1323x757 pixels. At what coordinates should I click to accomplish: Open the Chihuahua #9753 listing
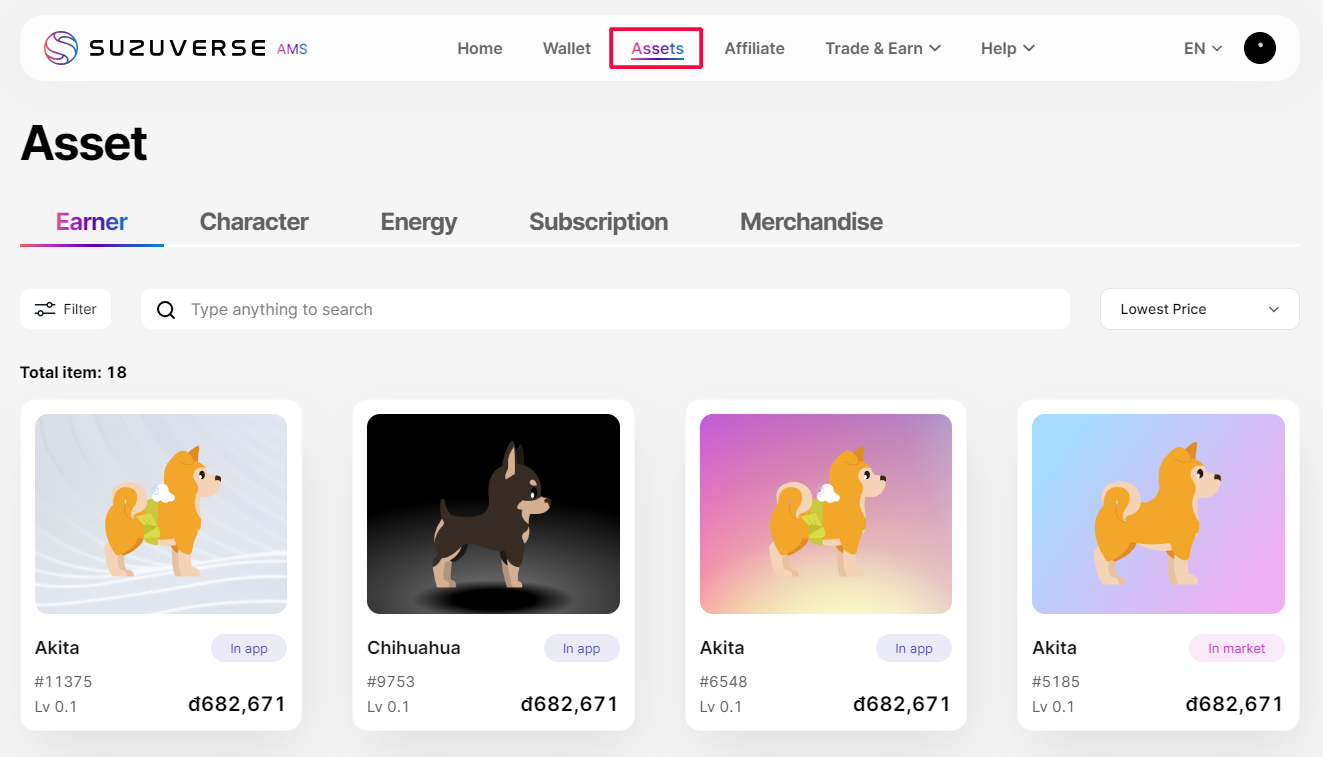[x=493, y=513]
